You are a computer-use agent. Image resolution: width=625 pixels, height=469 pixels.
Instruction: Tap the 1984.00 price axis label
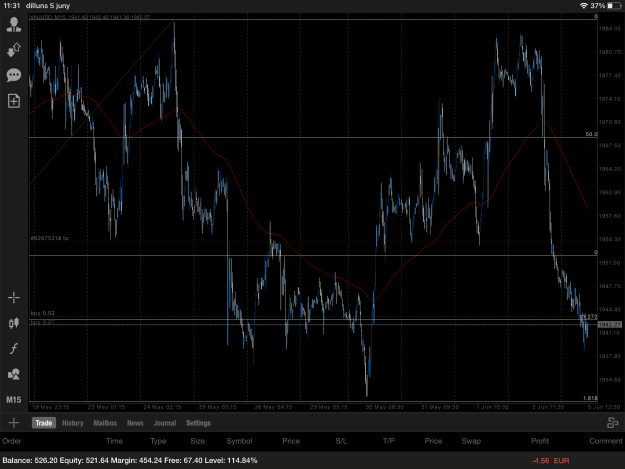point(609,29)
